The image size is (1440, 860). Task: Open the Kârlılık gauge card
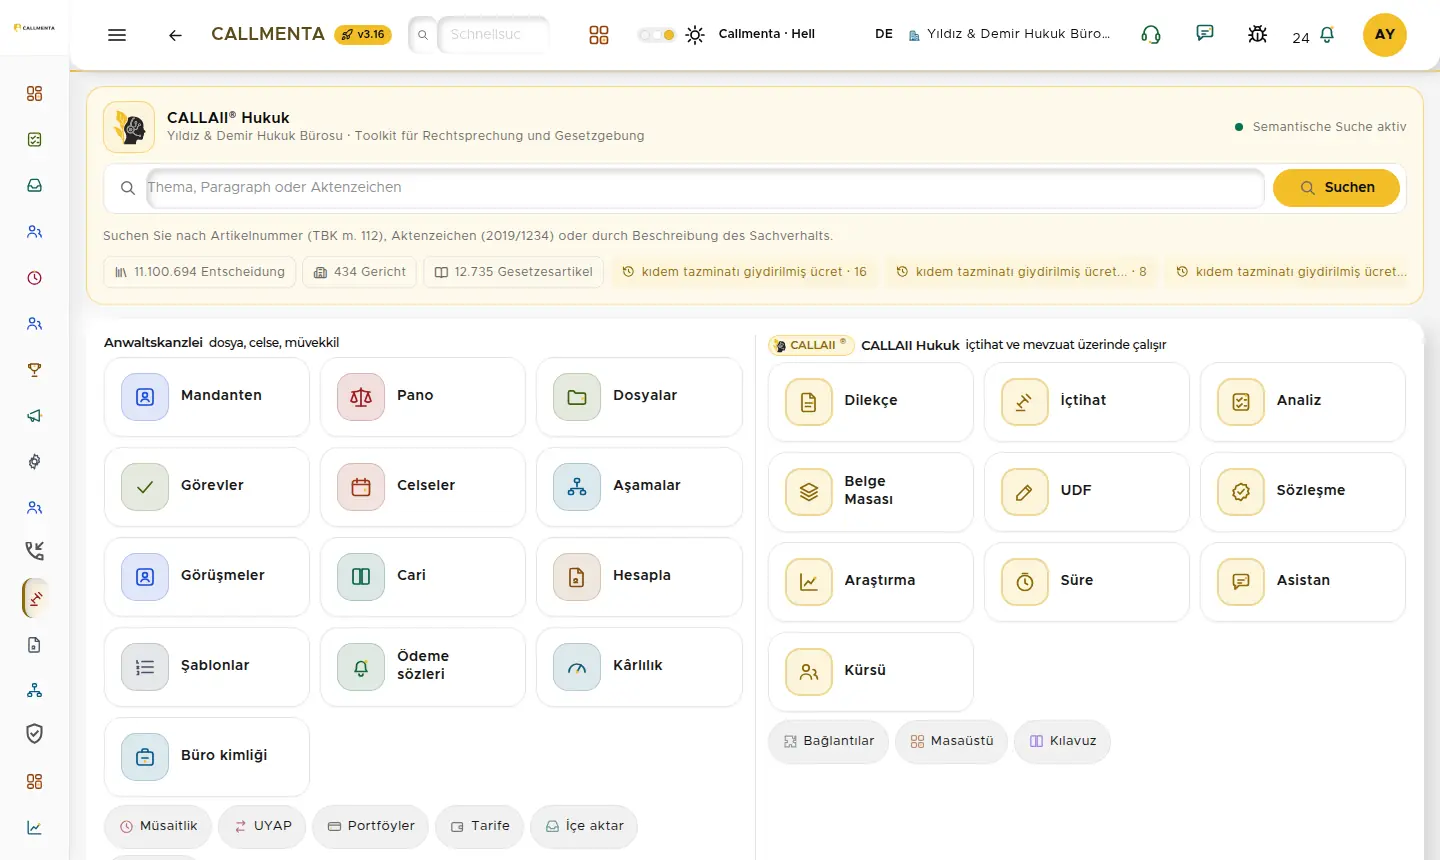pos(639,667)
